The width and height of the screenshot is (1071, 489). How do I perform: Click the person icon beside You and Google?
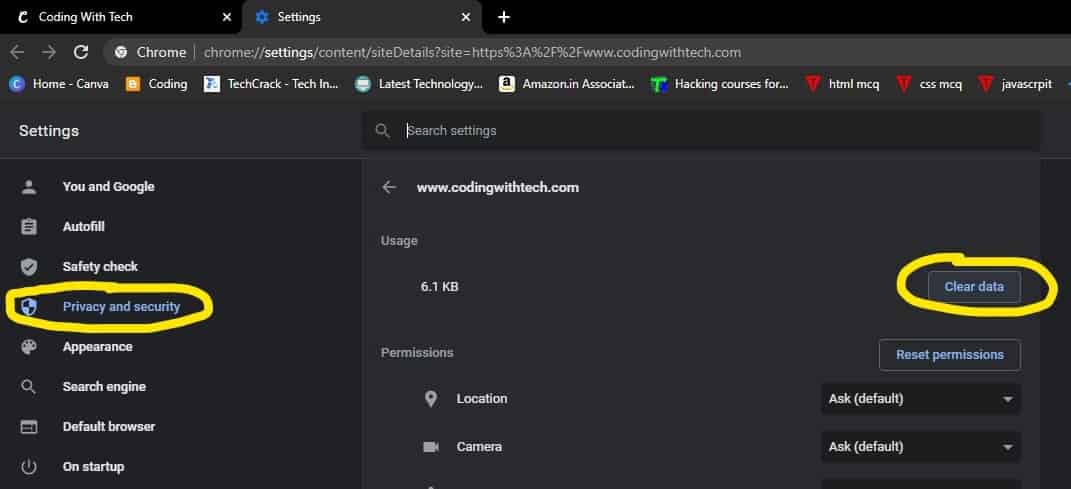(x=29, y=186)
